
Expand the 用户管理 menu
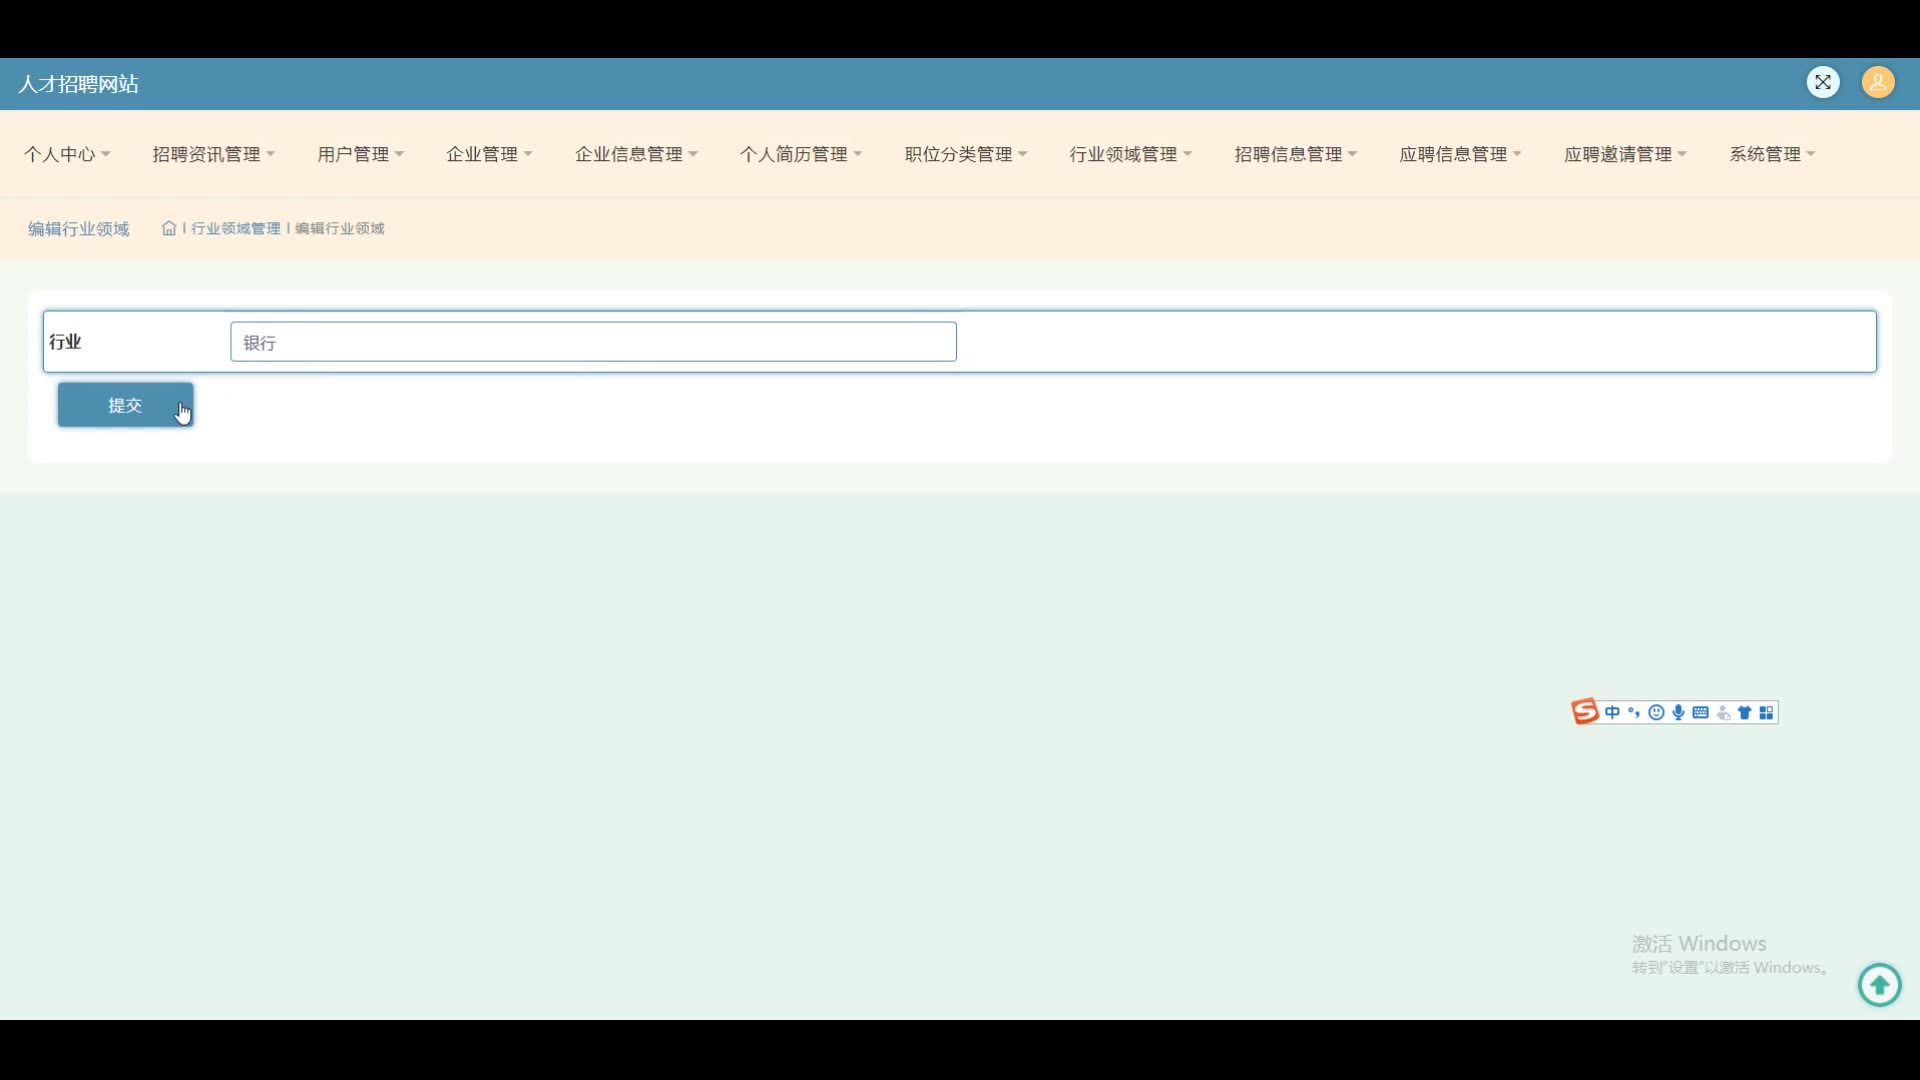pyautogui.click(x=360, y=154)
